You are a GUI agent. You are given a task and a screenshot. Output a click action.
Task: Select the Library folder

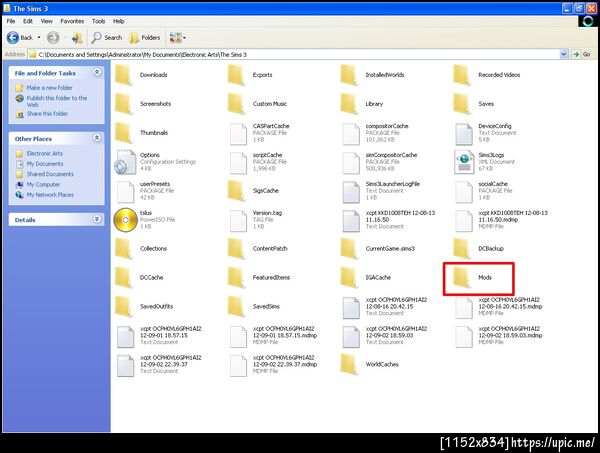[x=362, y=104]
